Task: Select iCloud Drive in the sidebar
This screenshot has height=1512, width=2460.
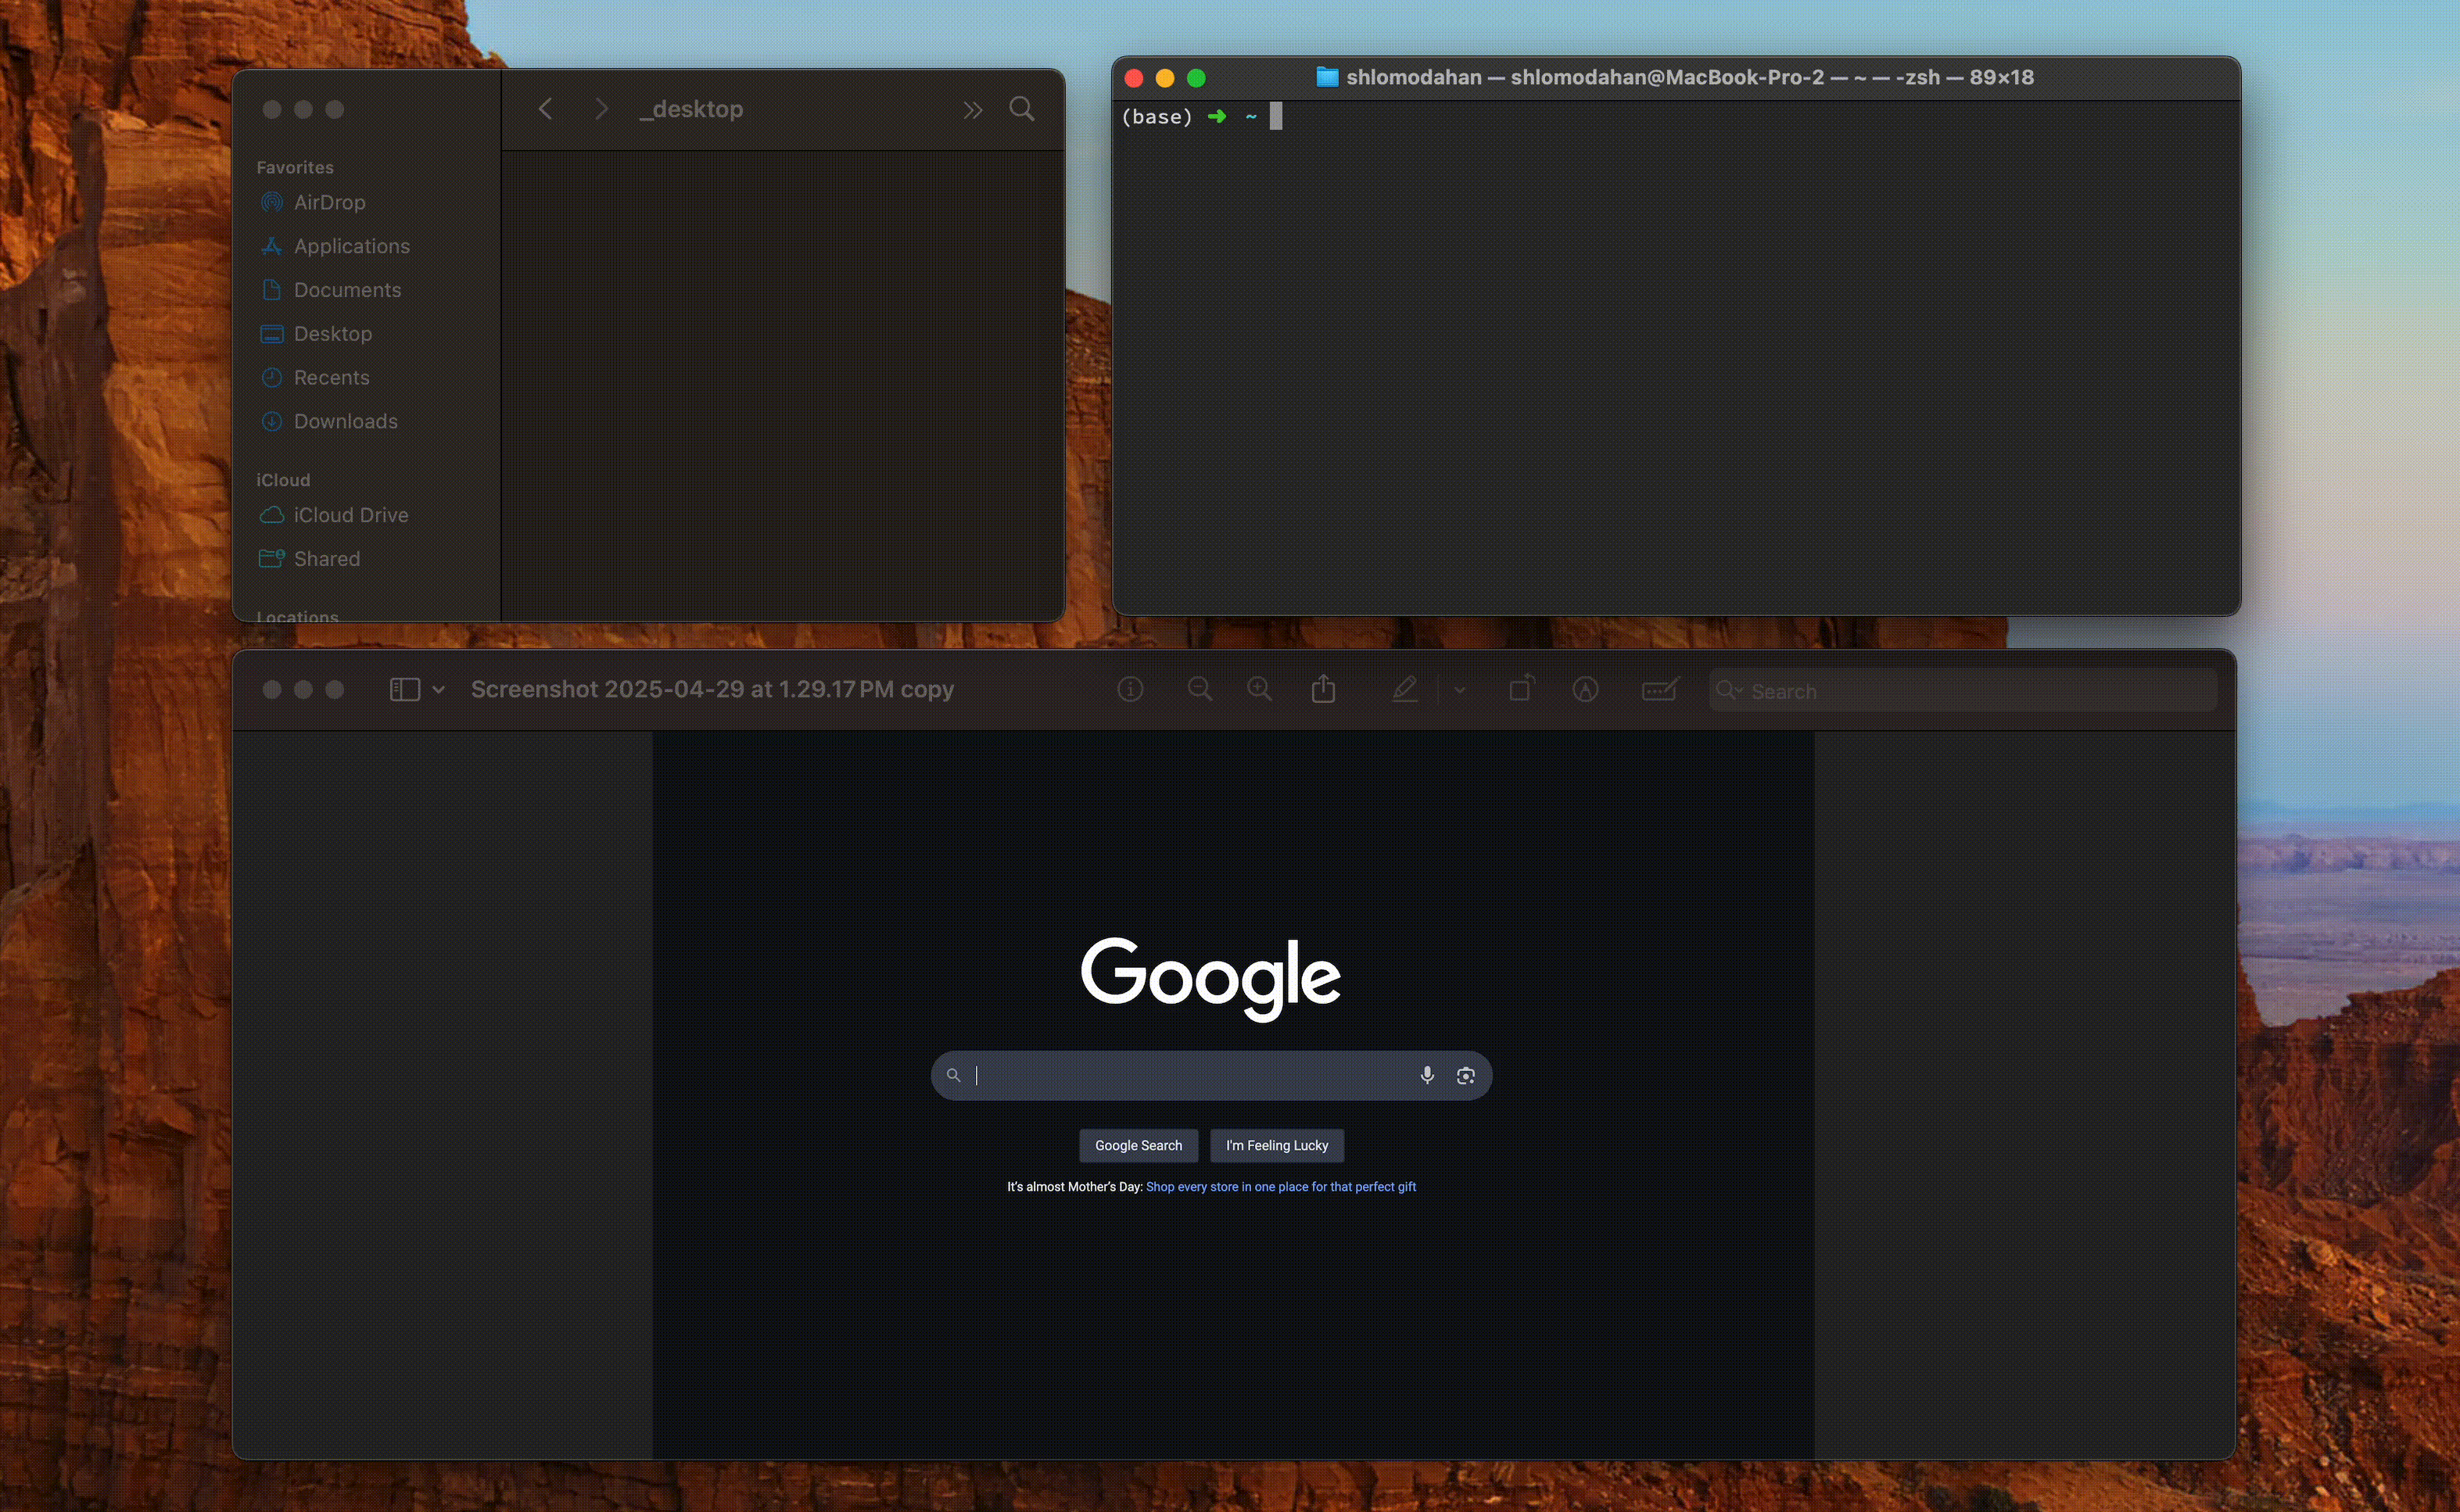Action: (x=350, y=515)
